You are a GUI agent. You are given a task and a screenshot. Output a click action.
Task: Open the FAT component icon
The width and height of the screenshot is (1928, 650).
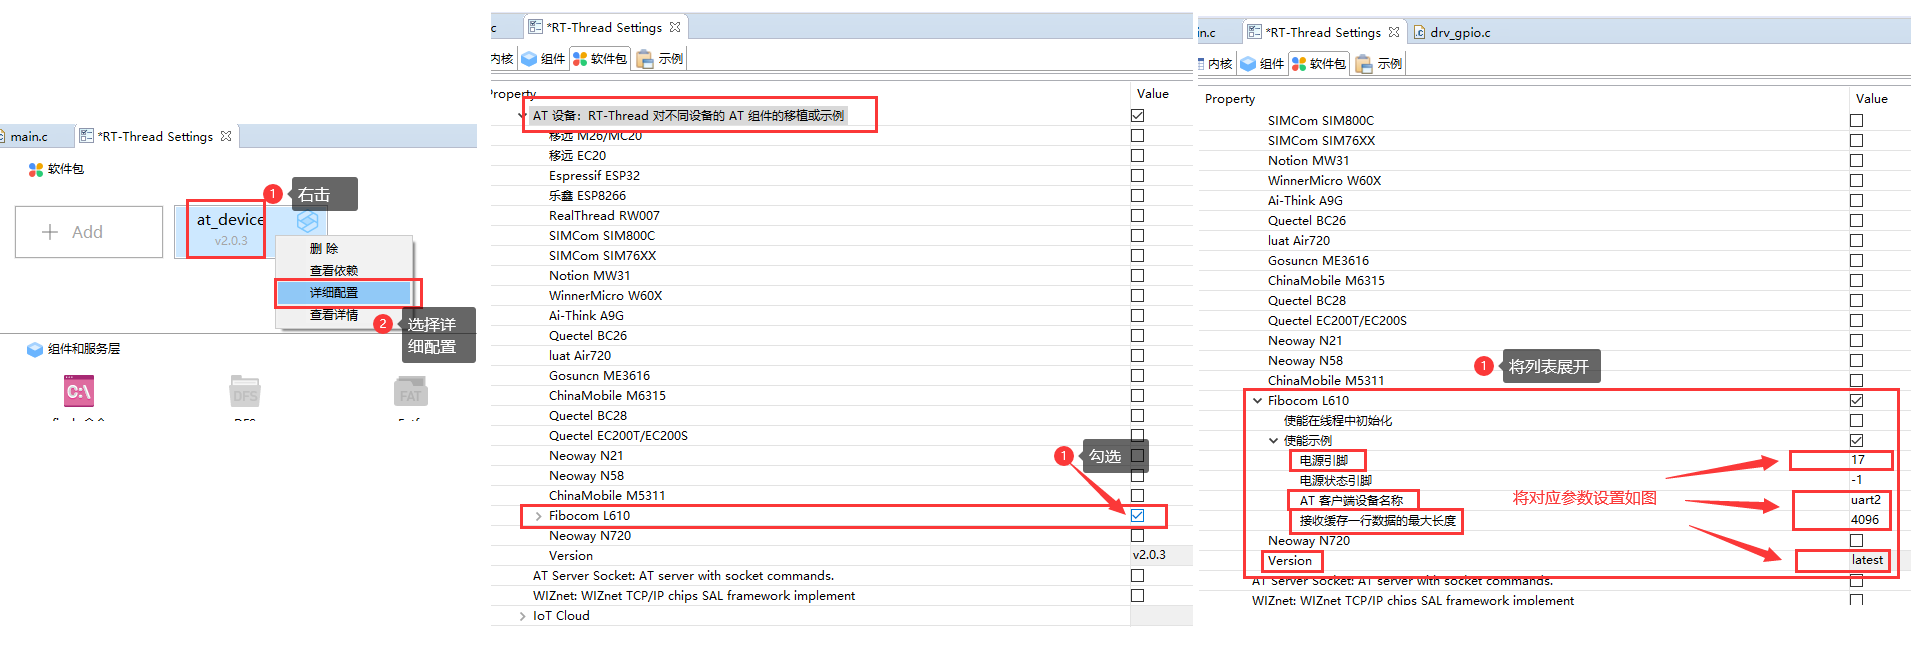411,391
